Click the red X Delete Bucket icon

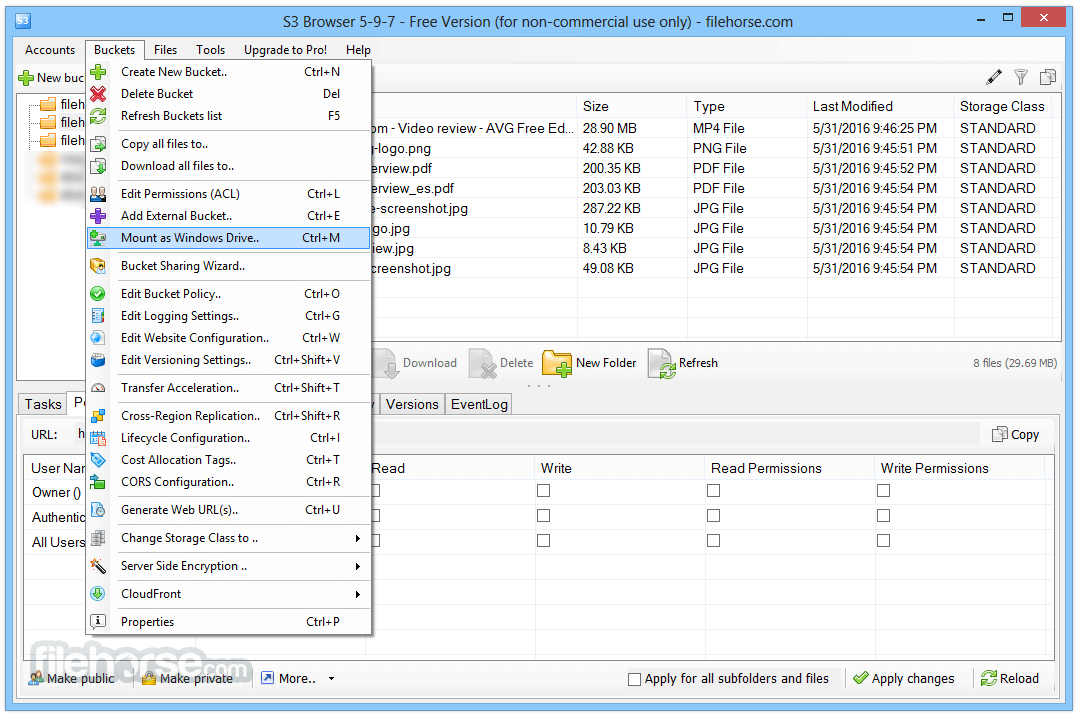click(98, 94)
